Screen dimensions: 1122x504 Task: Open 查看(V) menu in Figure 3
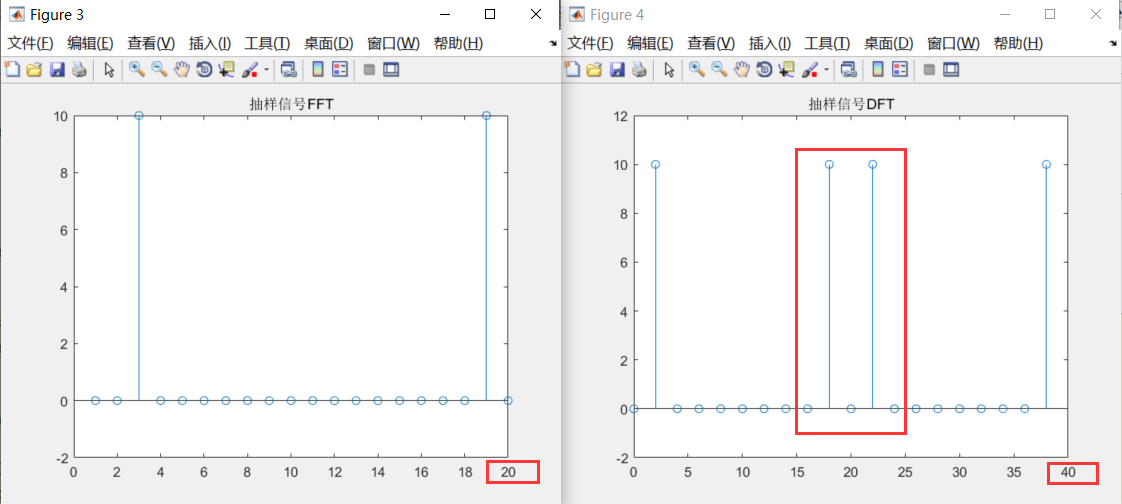[x=151, y=43]
